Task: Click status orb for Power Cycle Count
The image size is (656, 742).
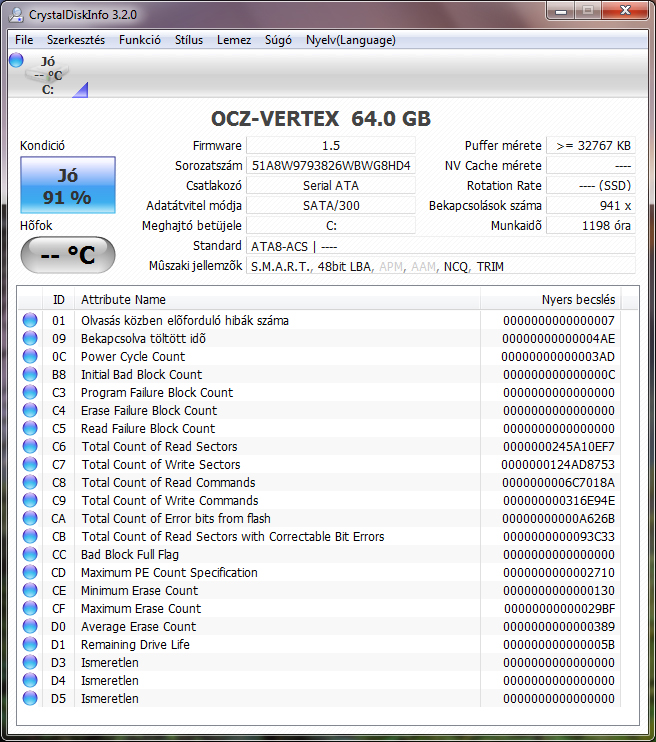Action: (x=30, y=356)
